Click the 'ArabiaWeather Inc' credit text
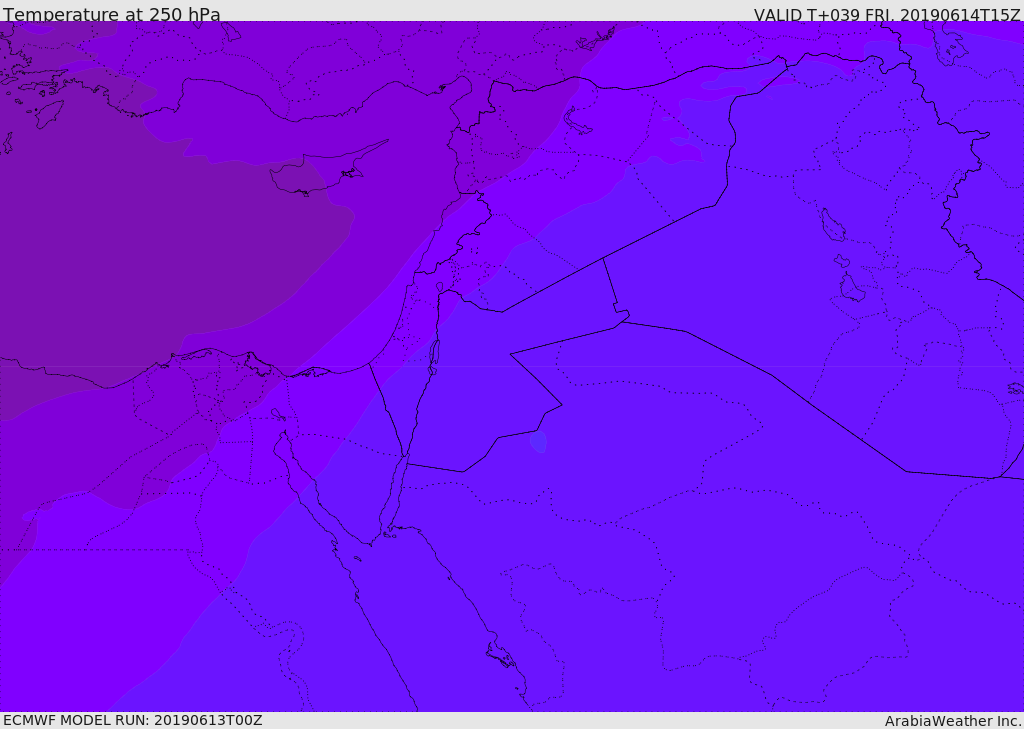1024x729 pixels. [x=952, y=721]
